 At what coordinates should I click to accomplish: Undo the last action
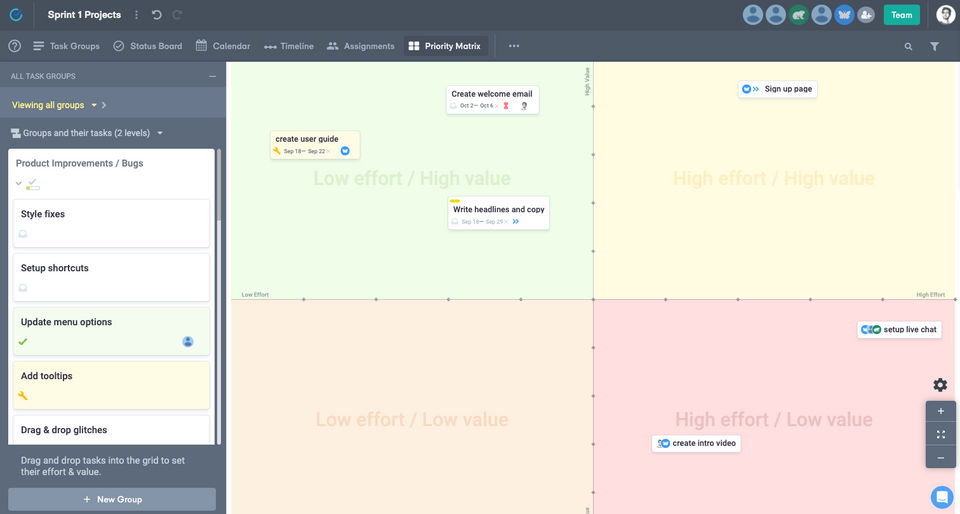(x=157, y=15)
